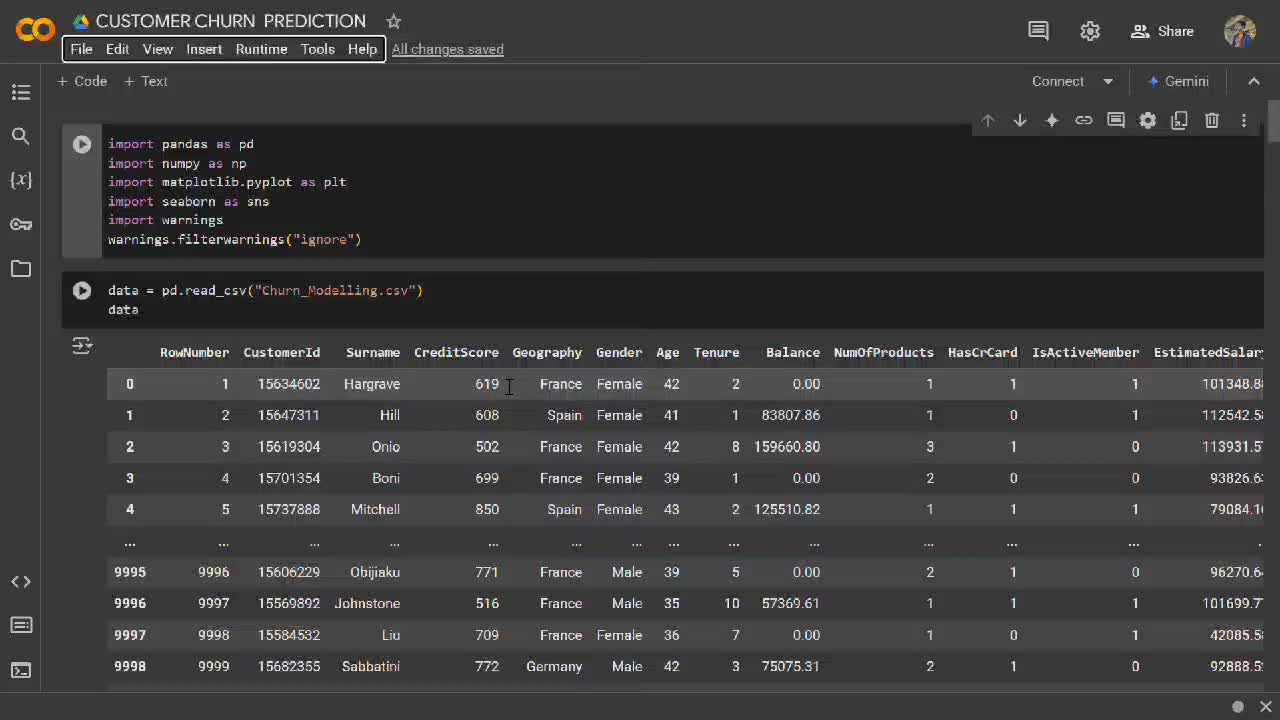Add a new Code cell

point(82,81)
